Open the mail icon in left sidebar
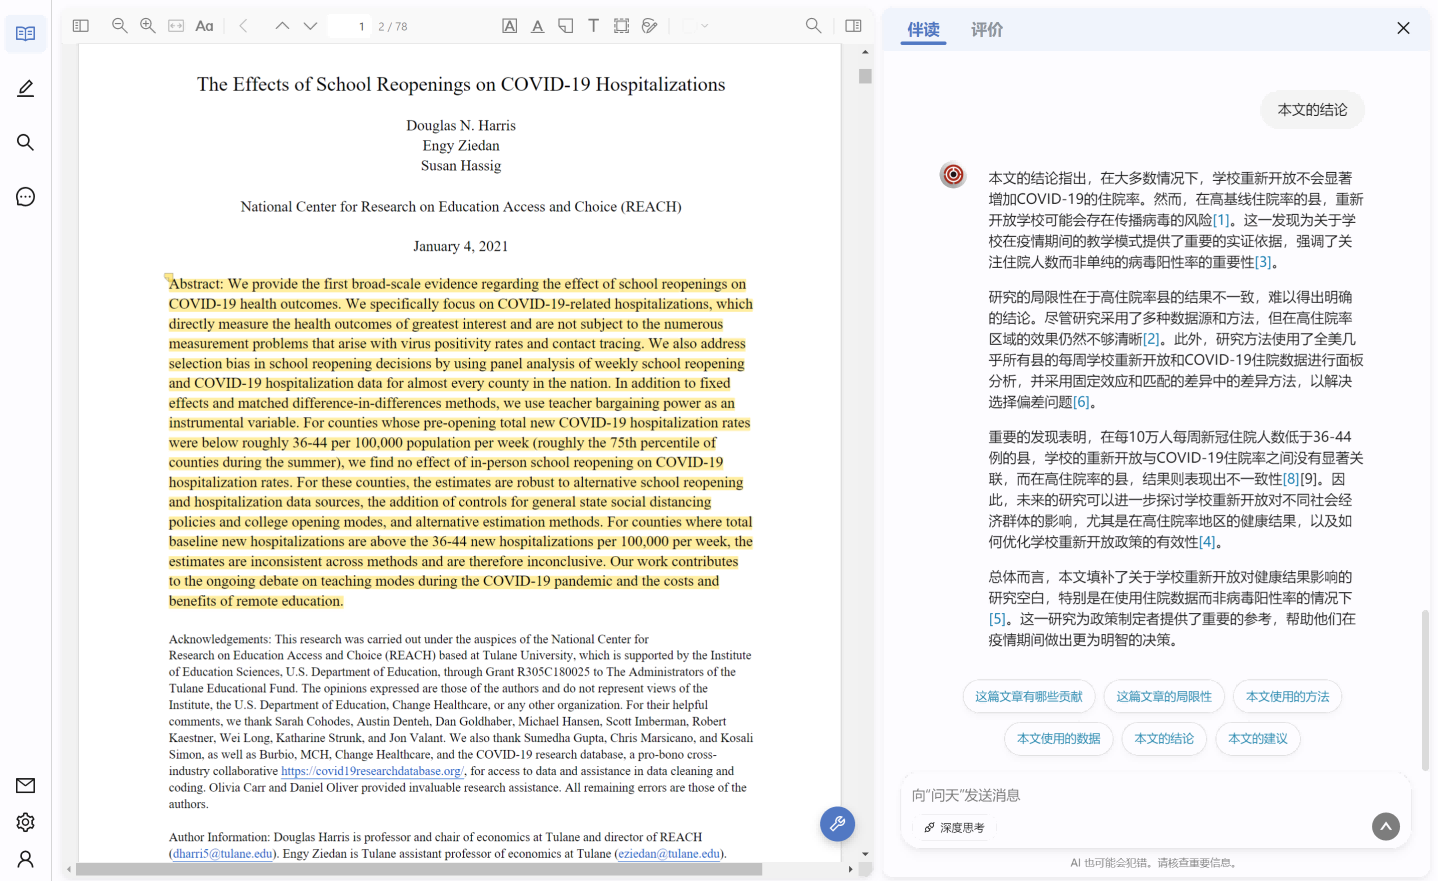1438x881 pixels. (x=26, y=785)
